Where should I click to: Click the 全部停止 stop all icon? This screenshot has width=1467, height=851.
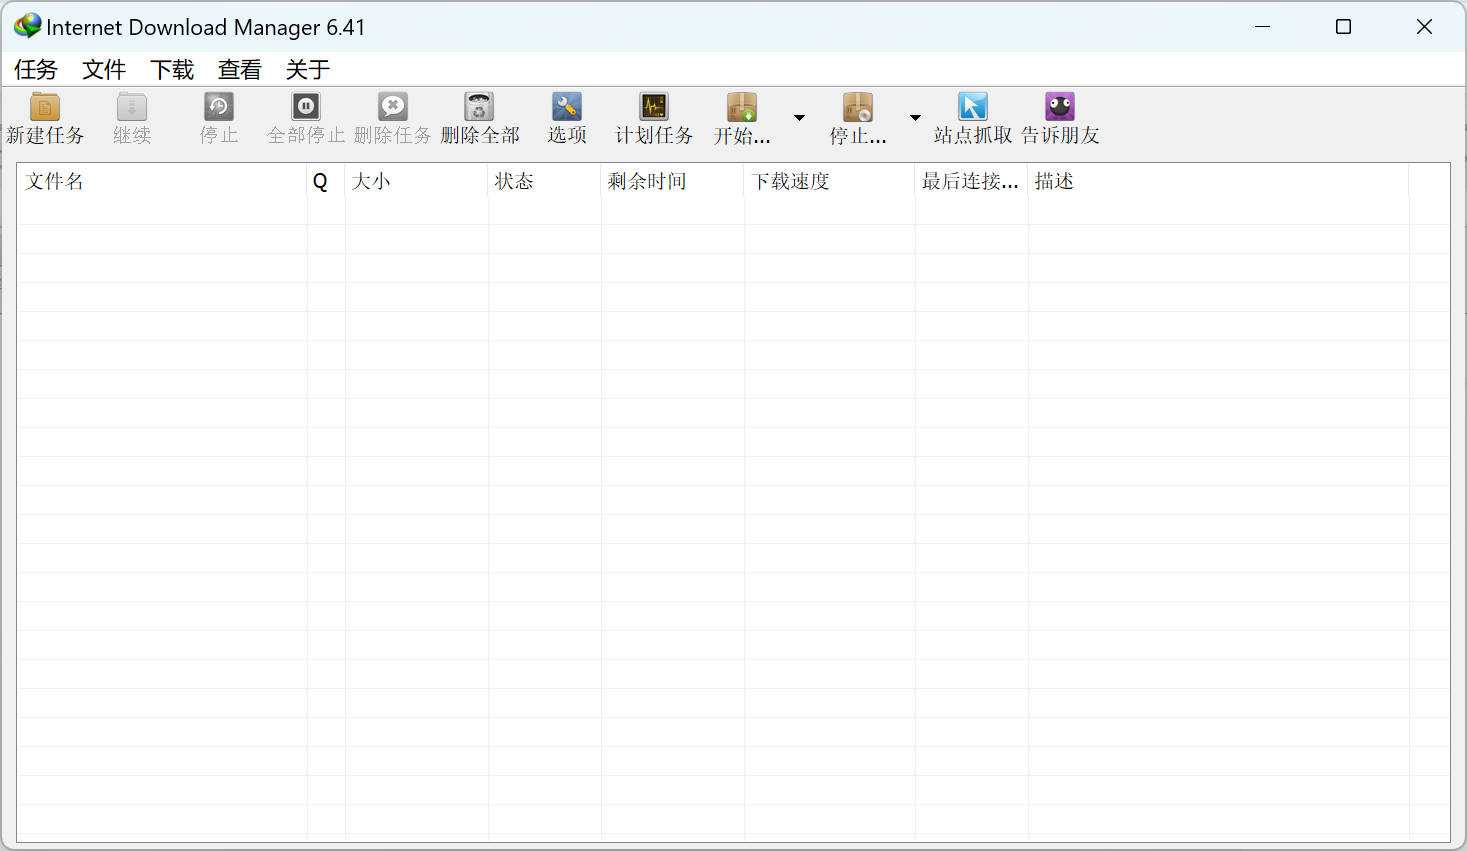click(x=306, y=107)
